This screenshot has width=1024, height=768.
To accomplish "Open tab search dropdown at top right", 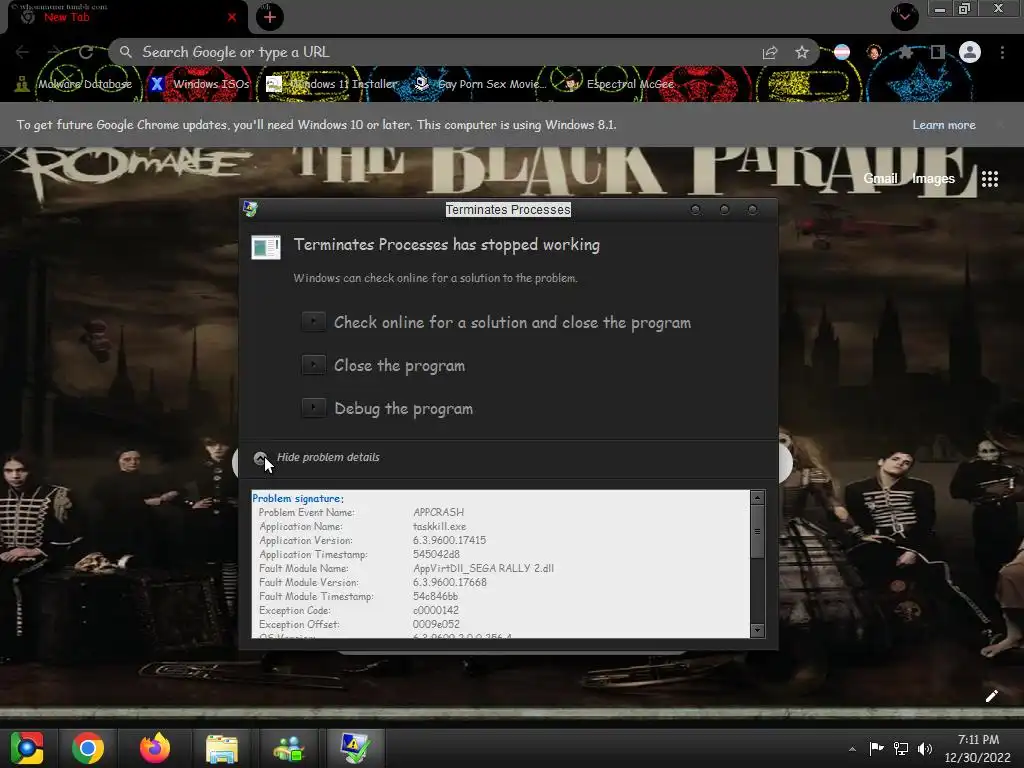I will click(x=905, y=16).
